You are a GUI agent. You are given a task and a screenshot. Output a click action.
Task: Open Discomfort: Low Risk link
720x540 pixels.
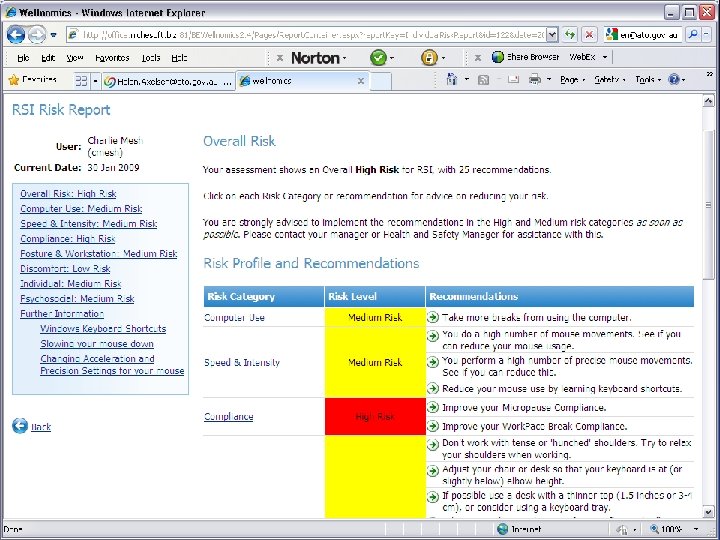point(65,269)
